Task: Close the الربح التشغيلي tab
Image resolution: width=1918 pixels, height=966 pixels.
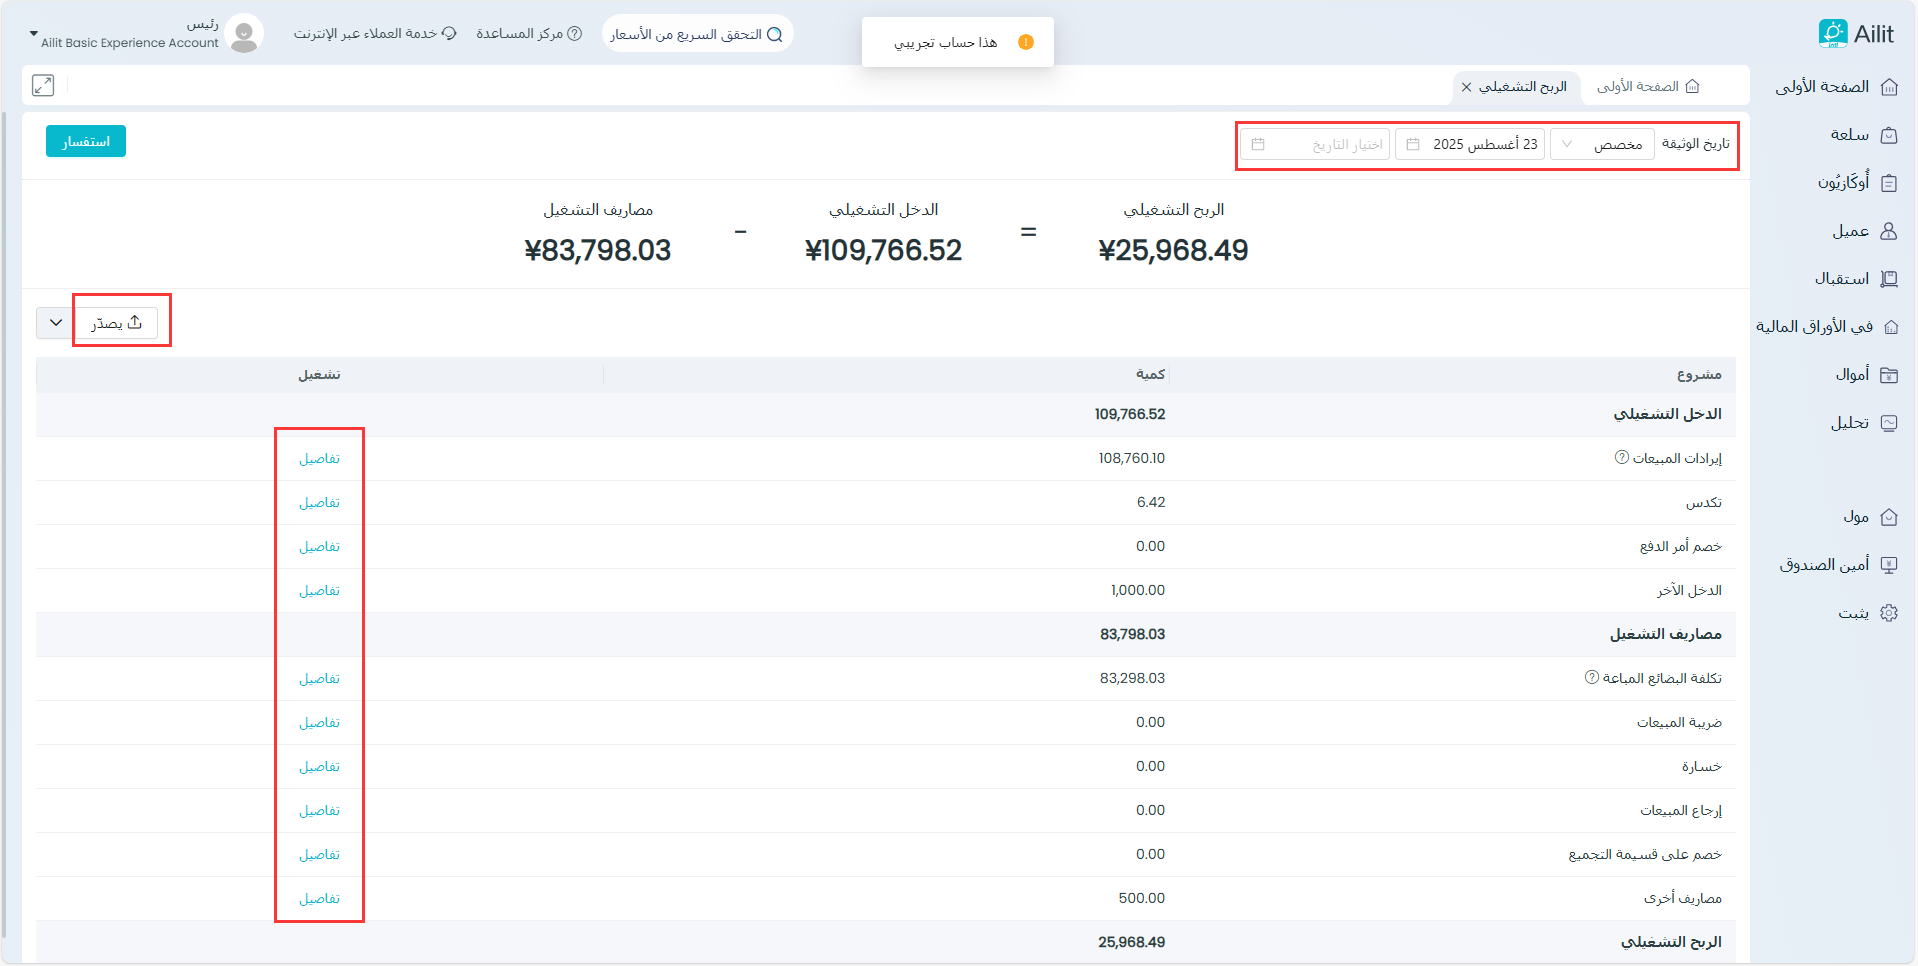Action: pos(1466,87)
